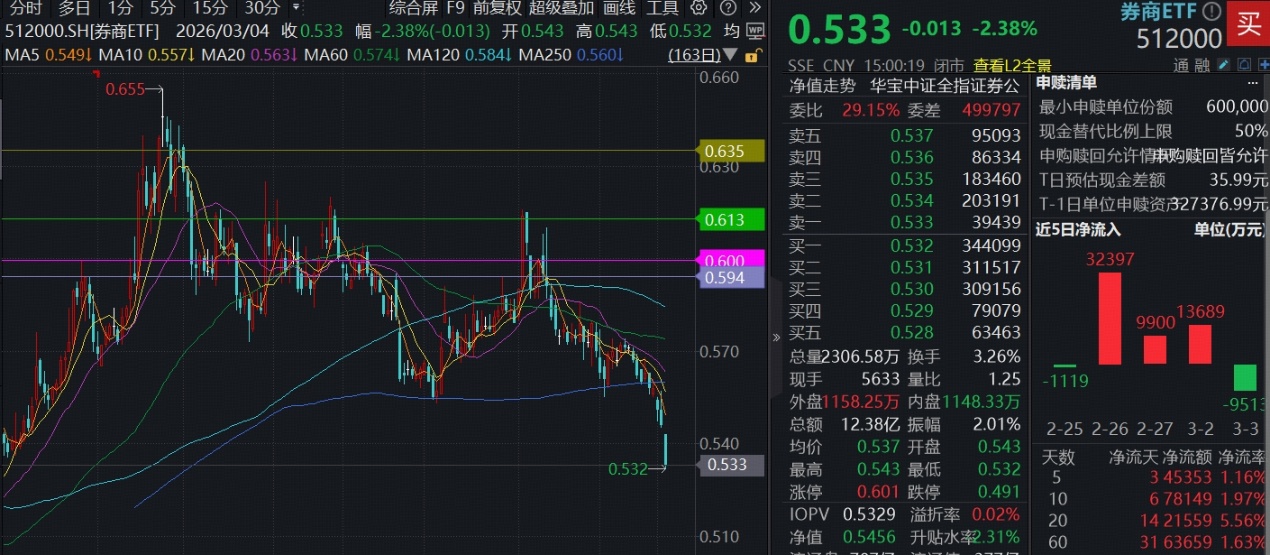Image resolution: width=1270 pixels, height=555 pixels.
Task: Expand more toolbar items double-chevron
Action: click(756, 8)
